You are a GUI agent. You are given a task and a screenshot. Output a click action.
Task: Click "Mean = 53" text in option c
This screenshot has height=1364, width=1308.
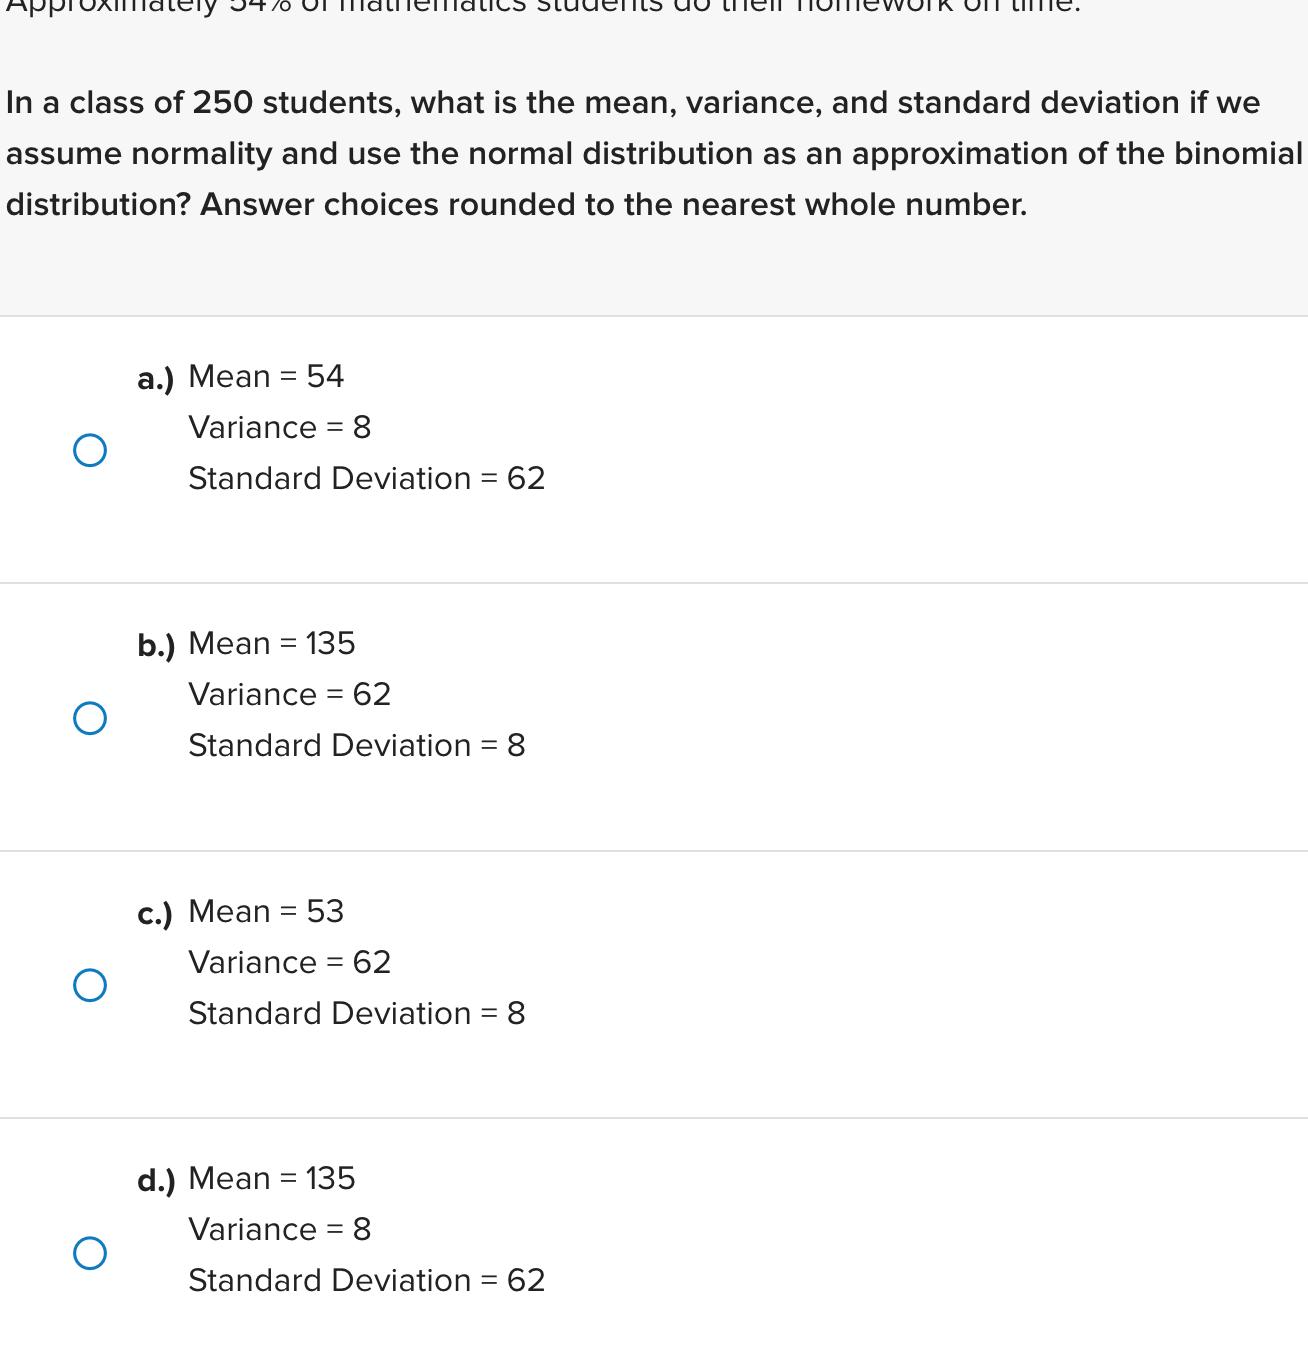pyautogui.click(x=266, y=911)
